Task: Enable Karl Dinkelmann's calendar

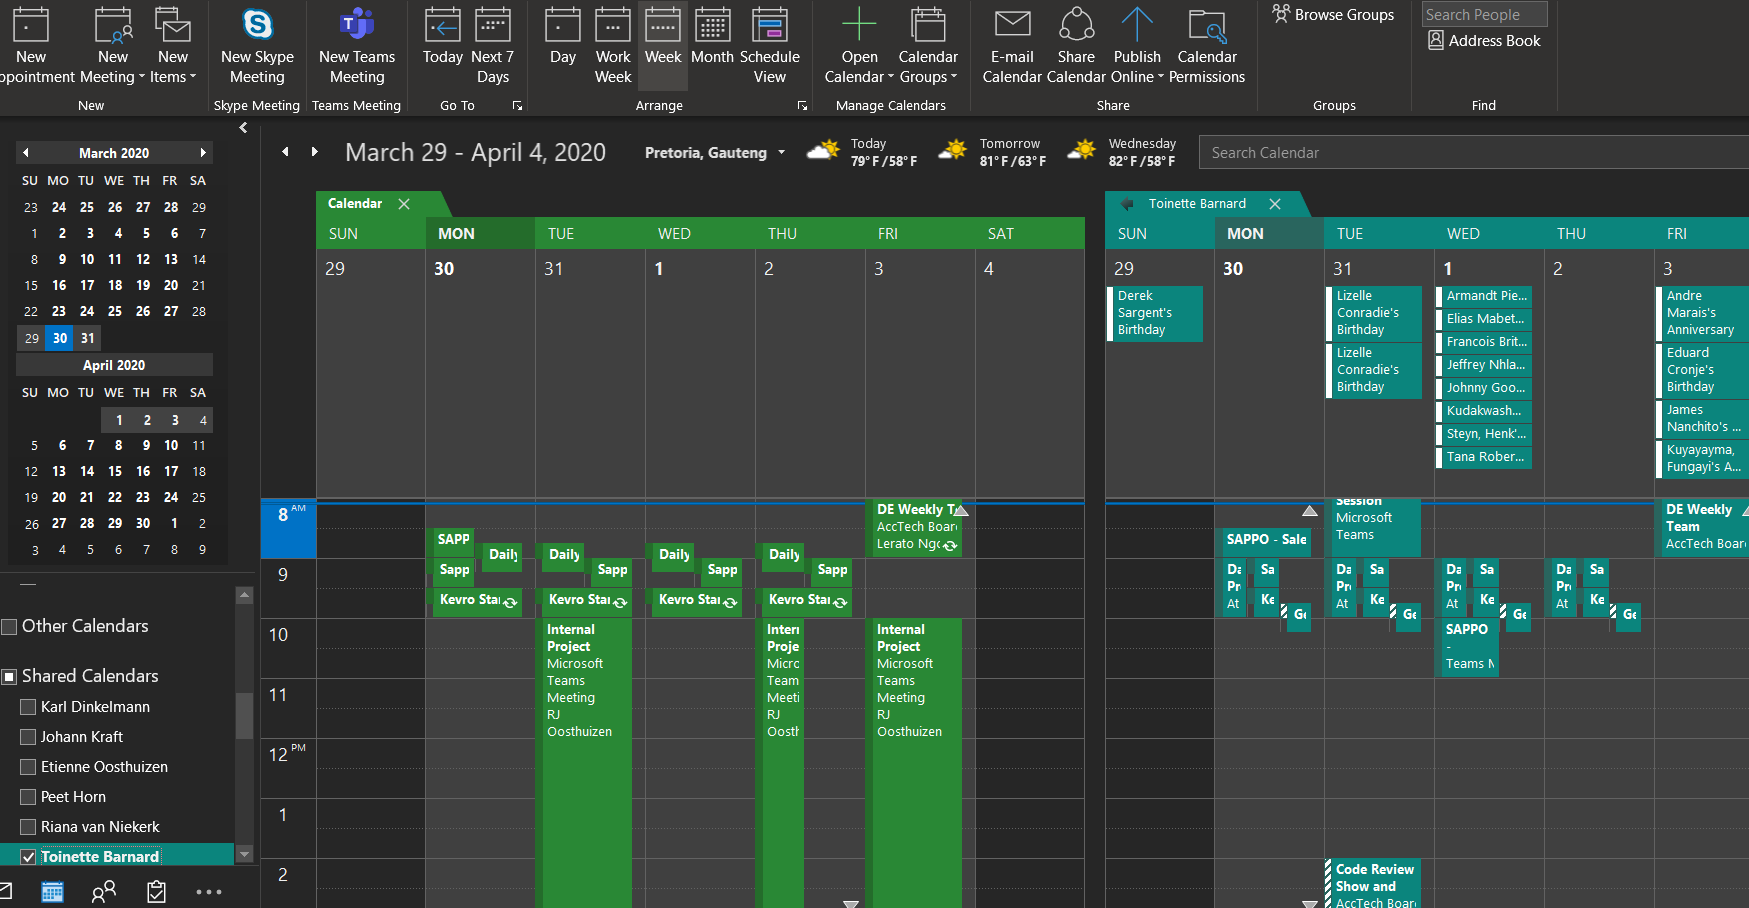Action: click(28, 707)
